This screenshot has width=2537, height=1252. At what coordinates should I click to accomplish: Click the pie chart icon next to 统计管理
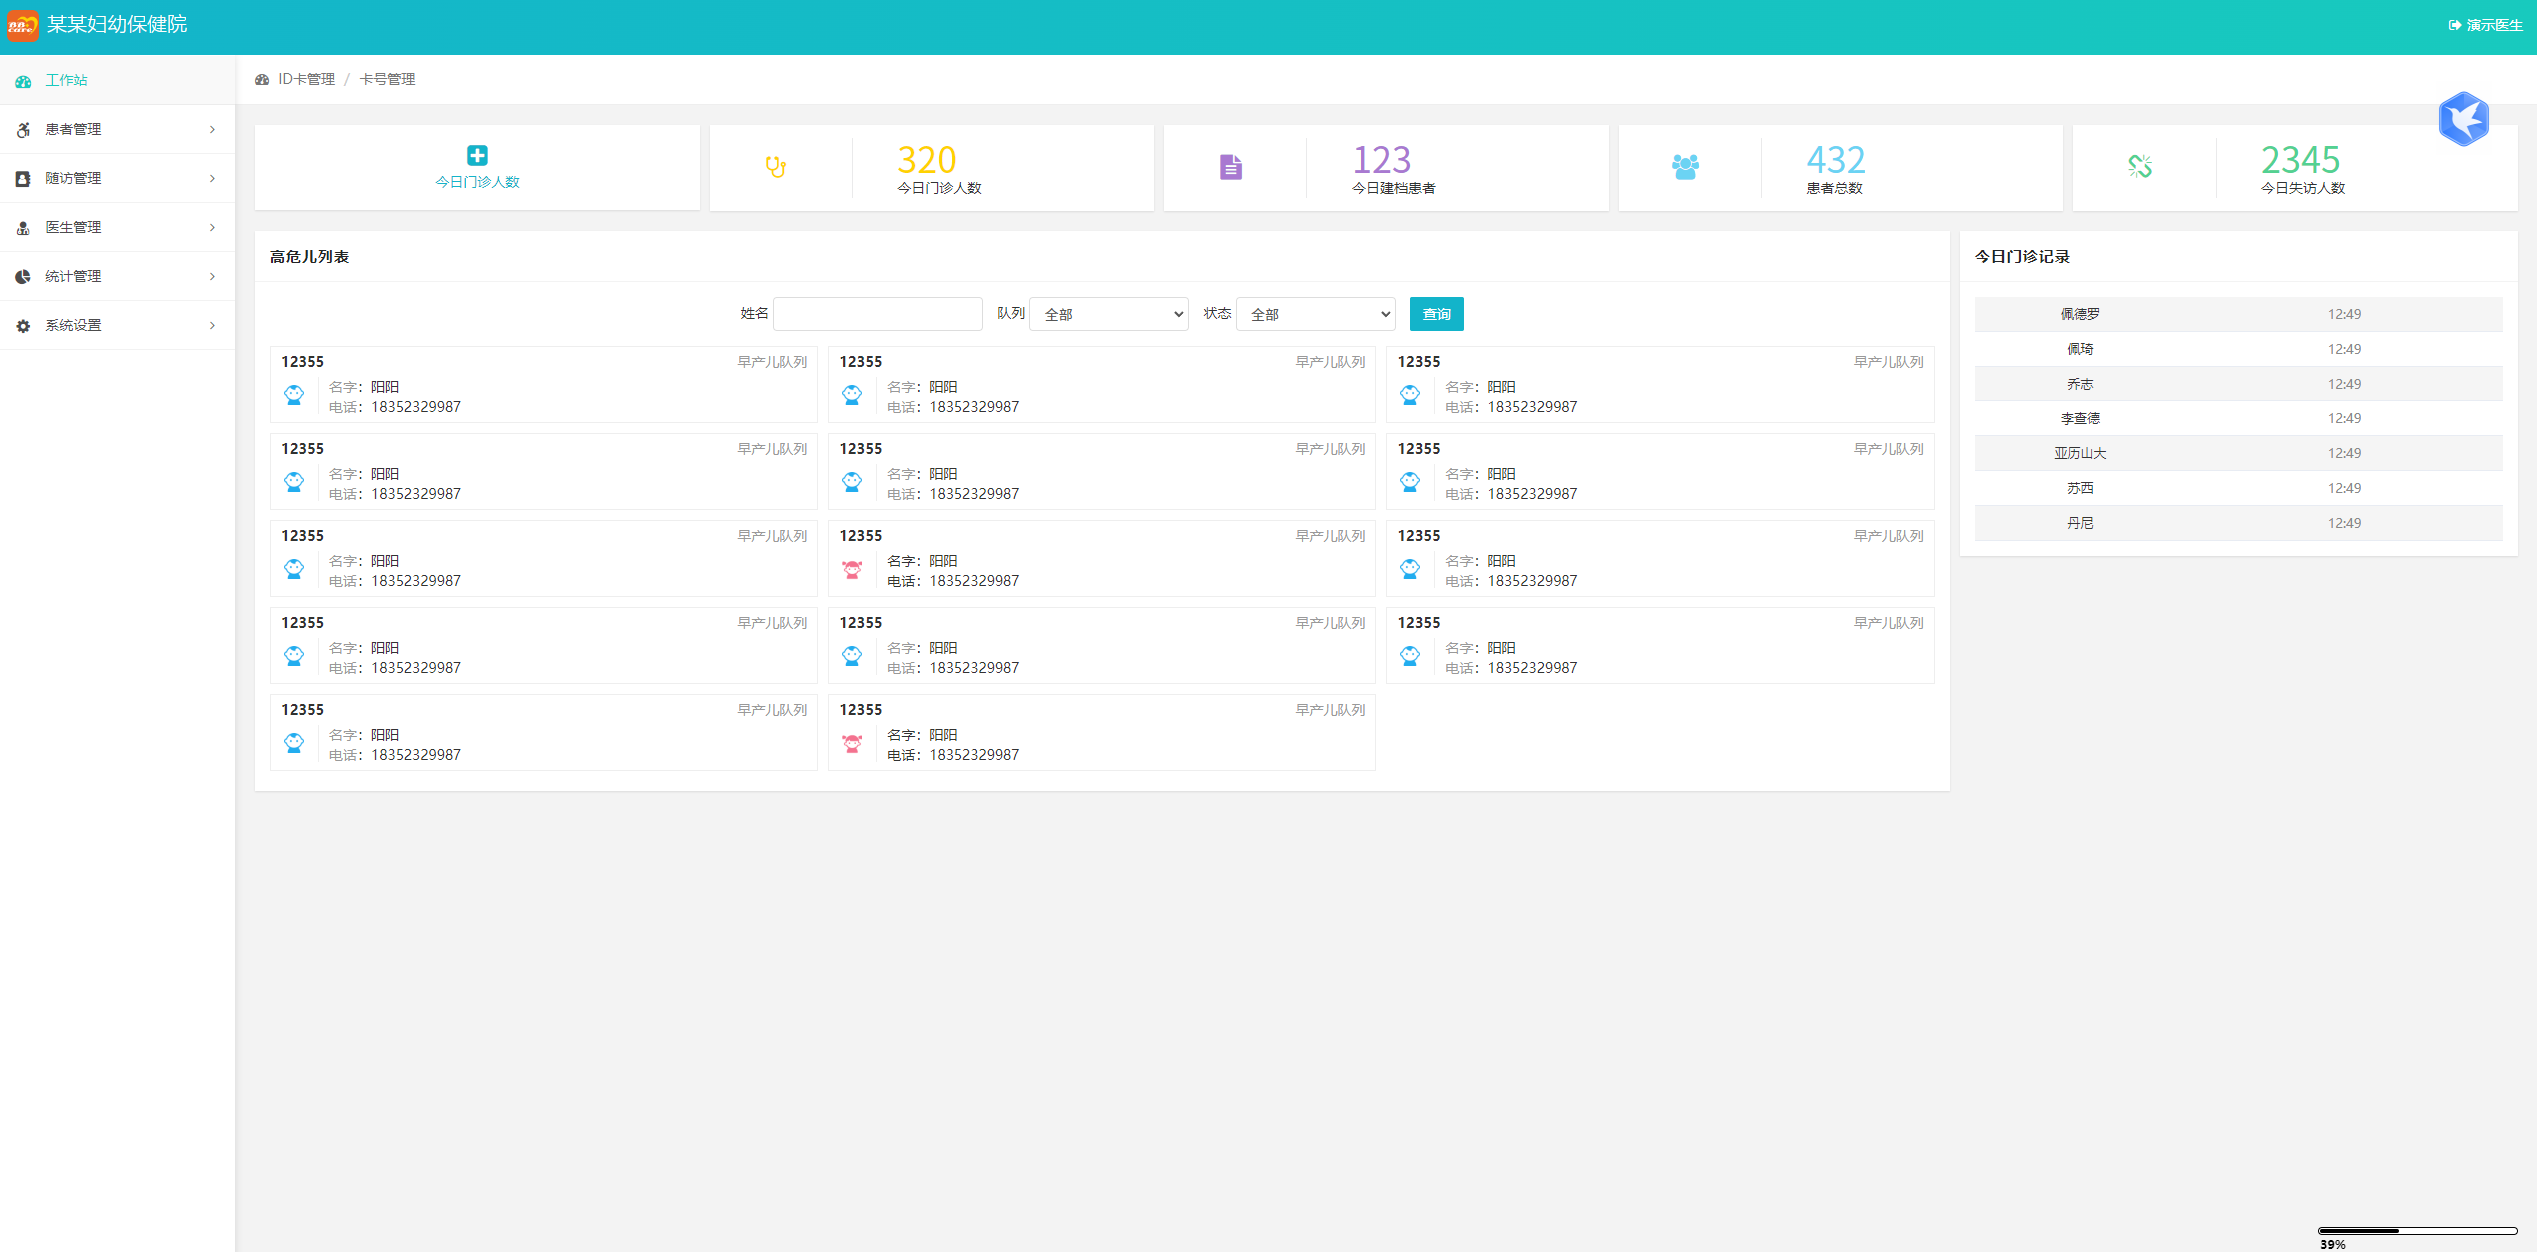click(x=23, y=277)
